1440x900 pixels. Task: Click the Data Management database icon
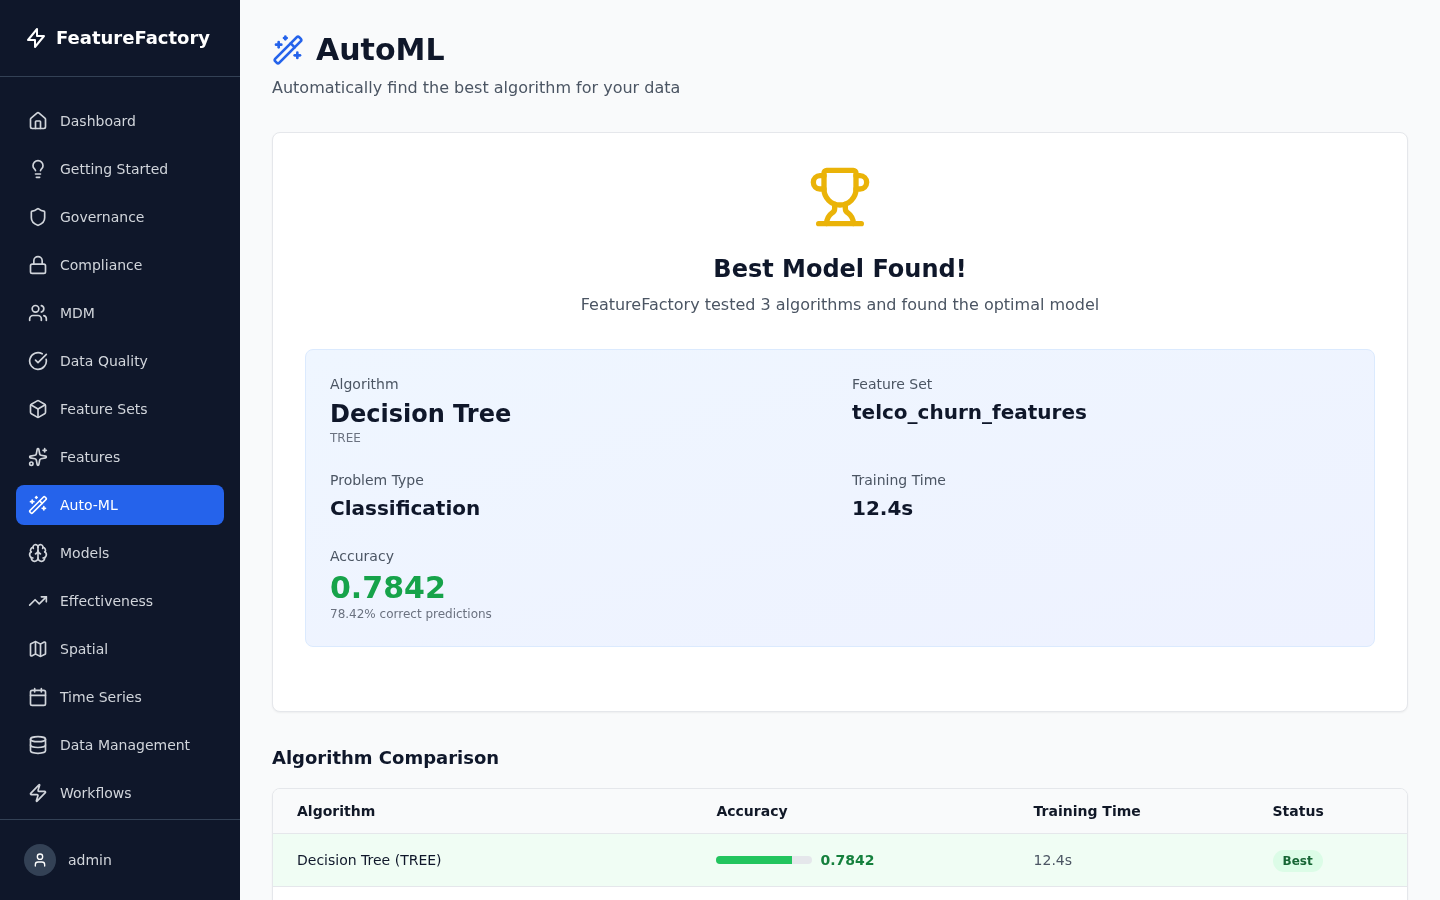tap(38, 745)
